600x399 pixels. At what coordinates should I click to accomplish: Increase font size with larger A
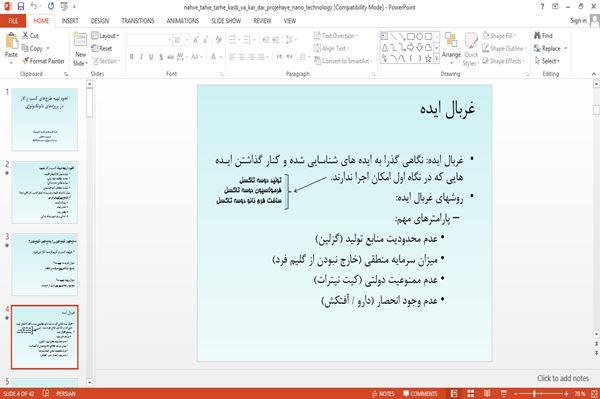(196, 40)
